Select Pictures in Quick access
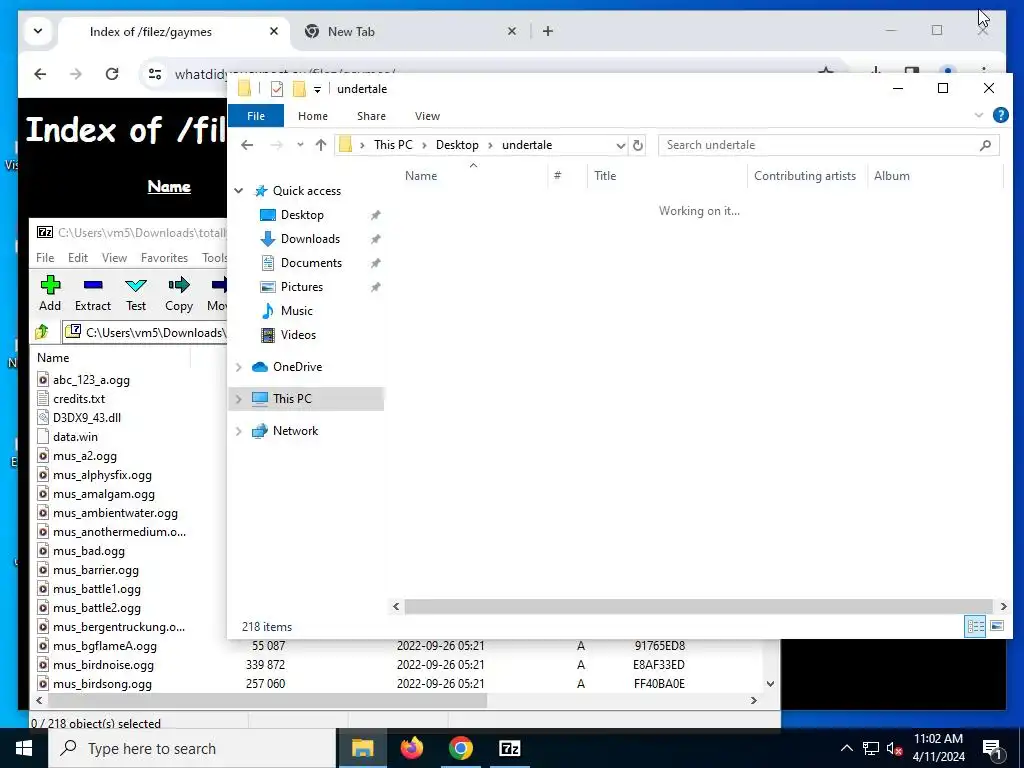1024x768 pixels. click(302, 287)
